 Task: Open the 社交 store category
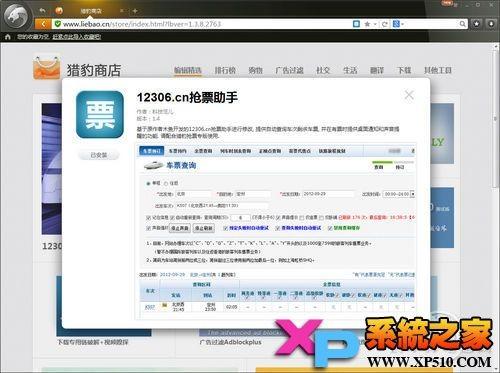323,70
